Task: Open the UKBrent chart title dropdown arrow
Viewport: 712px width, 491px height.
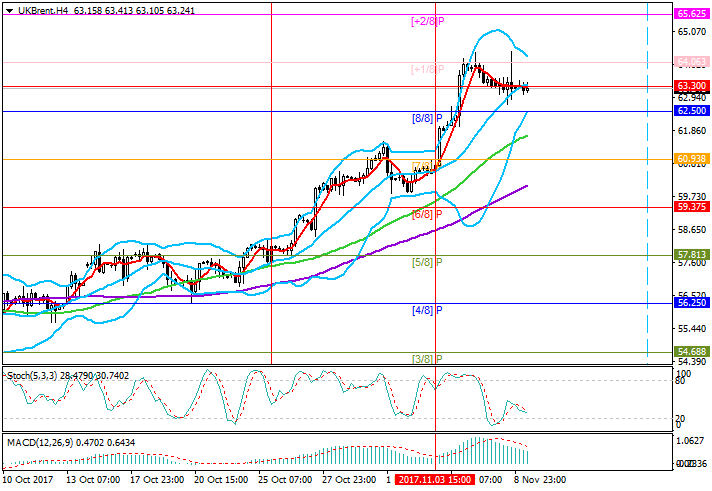Action: [x=6, y=7]
